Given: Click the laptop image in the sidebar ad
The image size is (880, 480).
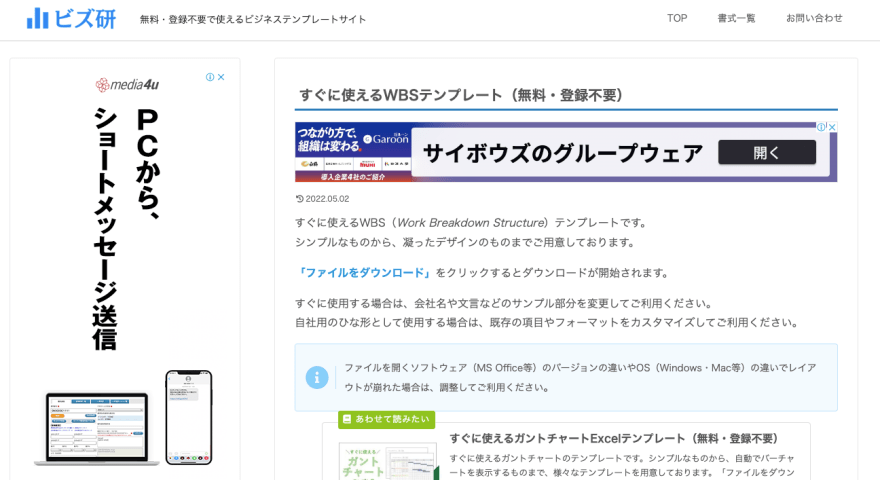Looking at the screenshot, I should pos(97,429).
